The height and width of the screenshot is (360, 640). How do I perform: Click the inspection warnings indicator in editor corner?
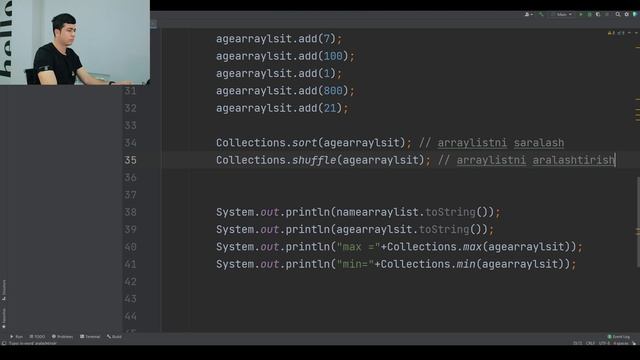pyautogui.click(x=616, y=33)
